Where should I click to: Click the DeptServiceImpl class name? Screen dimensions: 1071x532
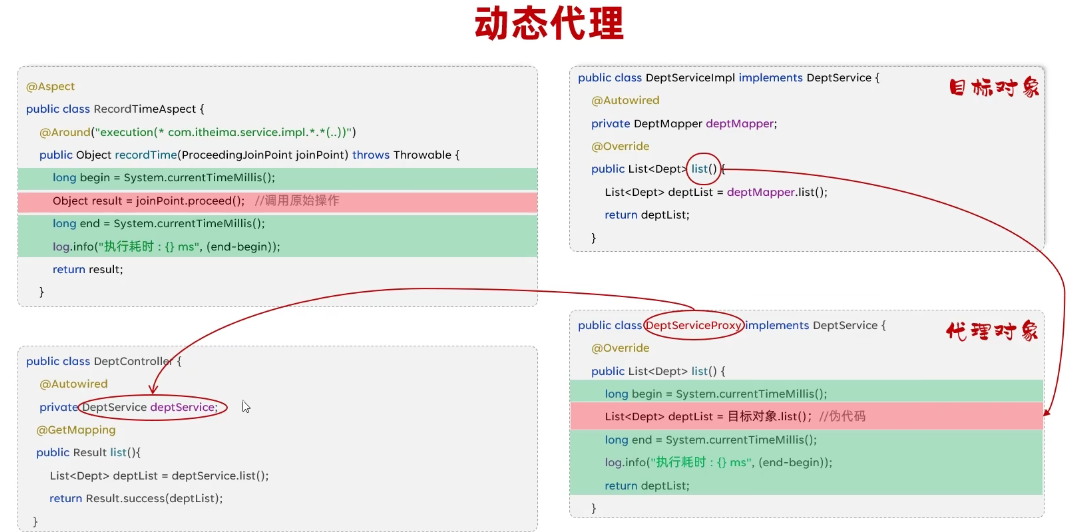point(690,78)
